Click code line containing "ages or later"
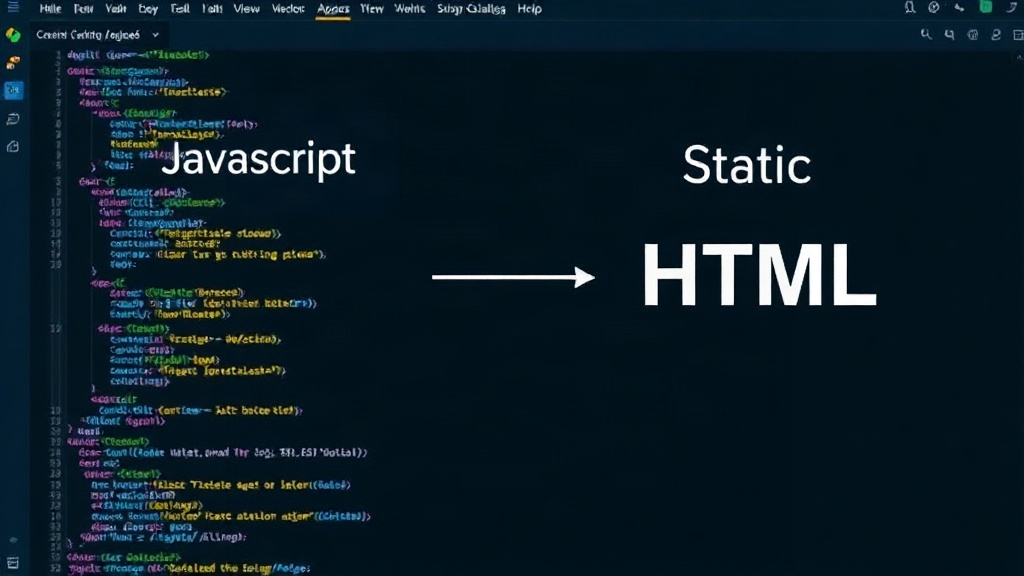The width and height of the screenshot is (1024, 576). click(x=221, y=485)
